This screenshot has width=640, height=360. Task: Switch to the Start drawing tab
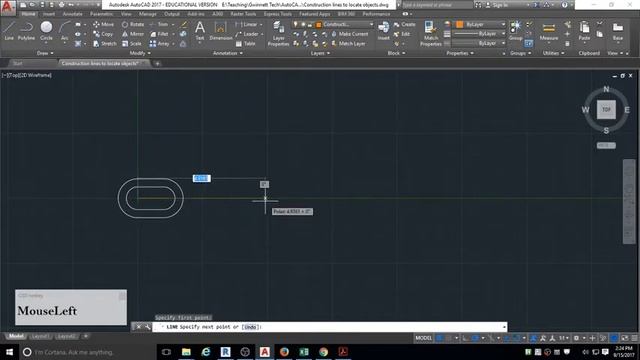click(x=18, y=63)
